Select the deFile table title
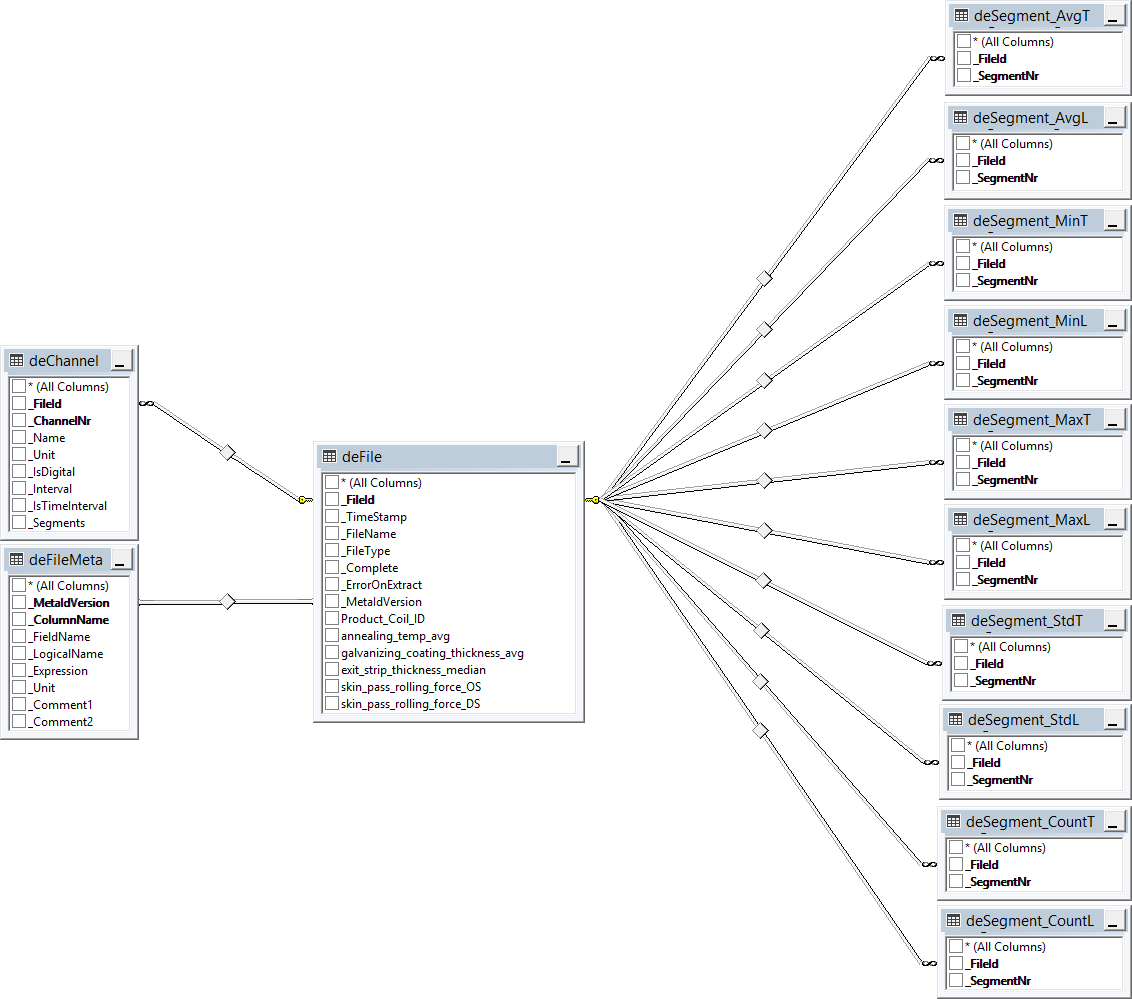Screen dimensions: 1132x999 [x=362, y=457]
